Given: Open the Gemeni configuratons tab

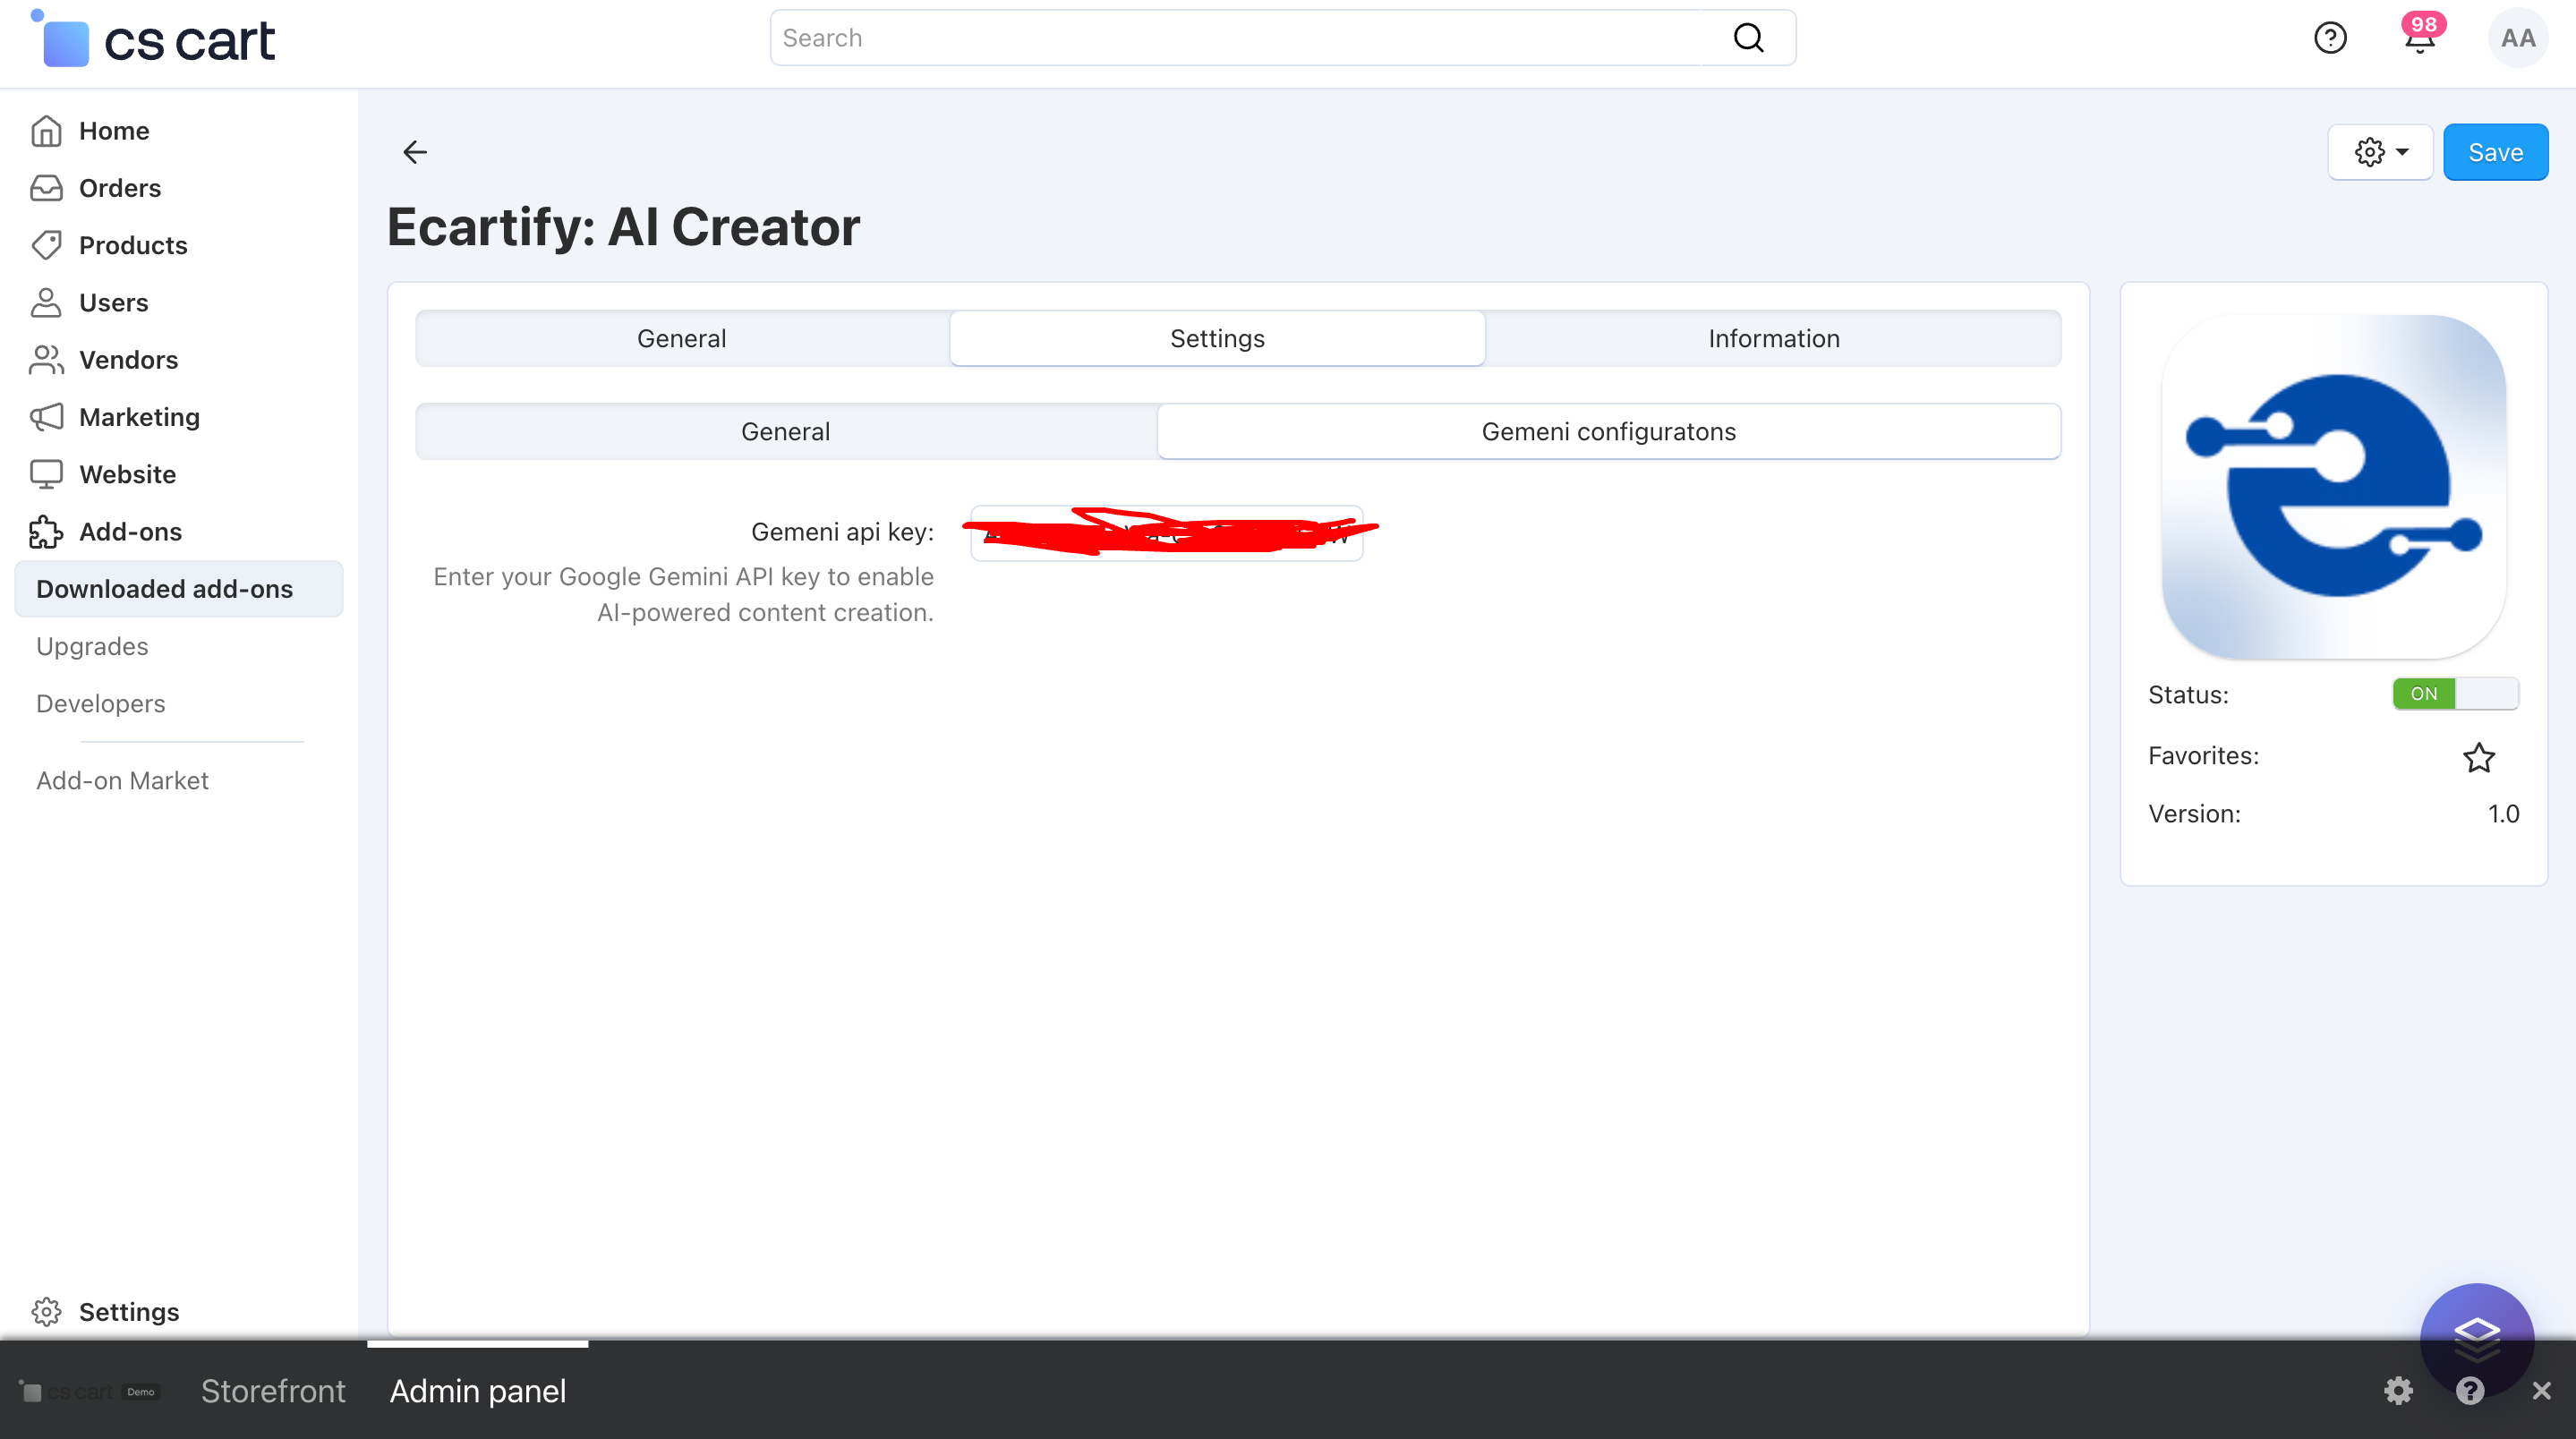Looking at the screenshot, I should coord(1607,431).
